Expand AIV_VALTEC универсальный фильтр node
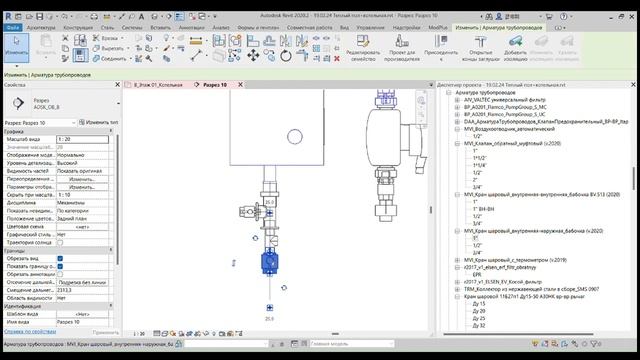 point(457,100)
